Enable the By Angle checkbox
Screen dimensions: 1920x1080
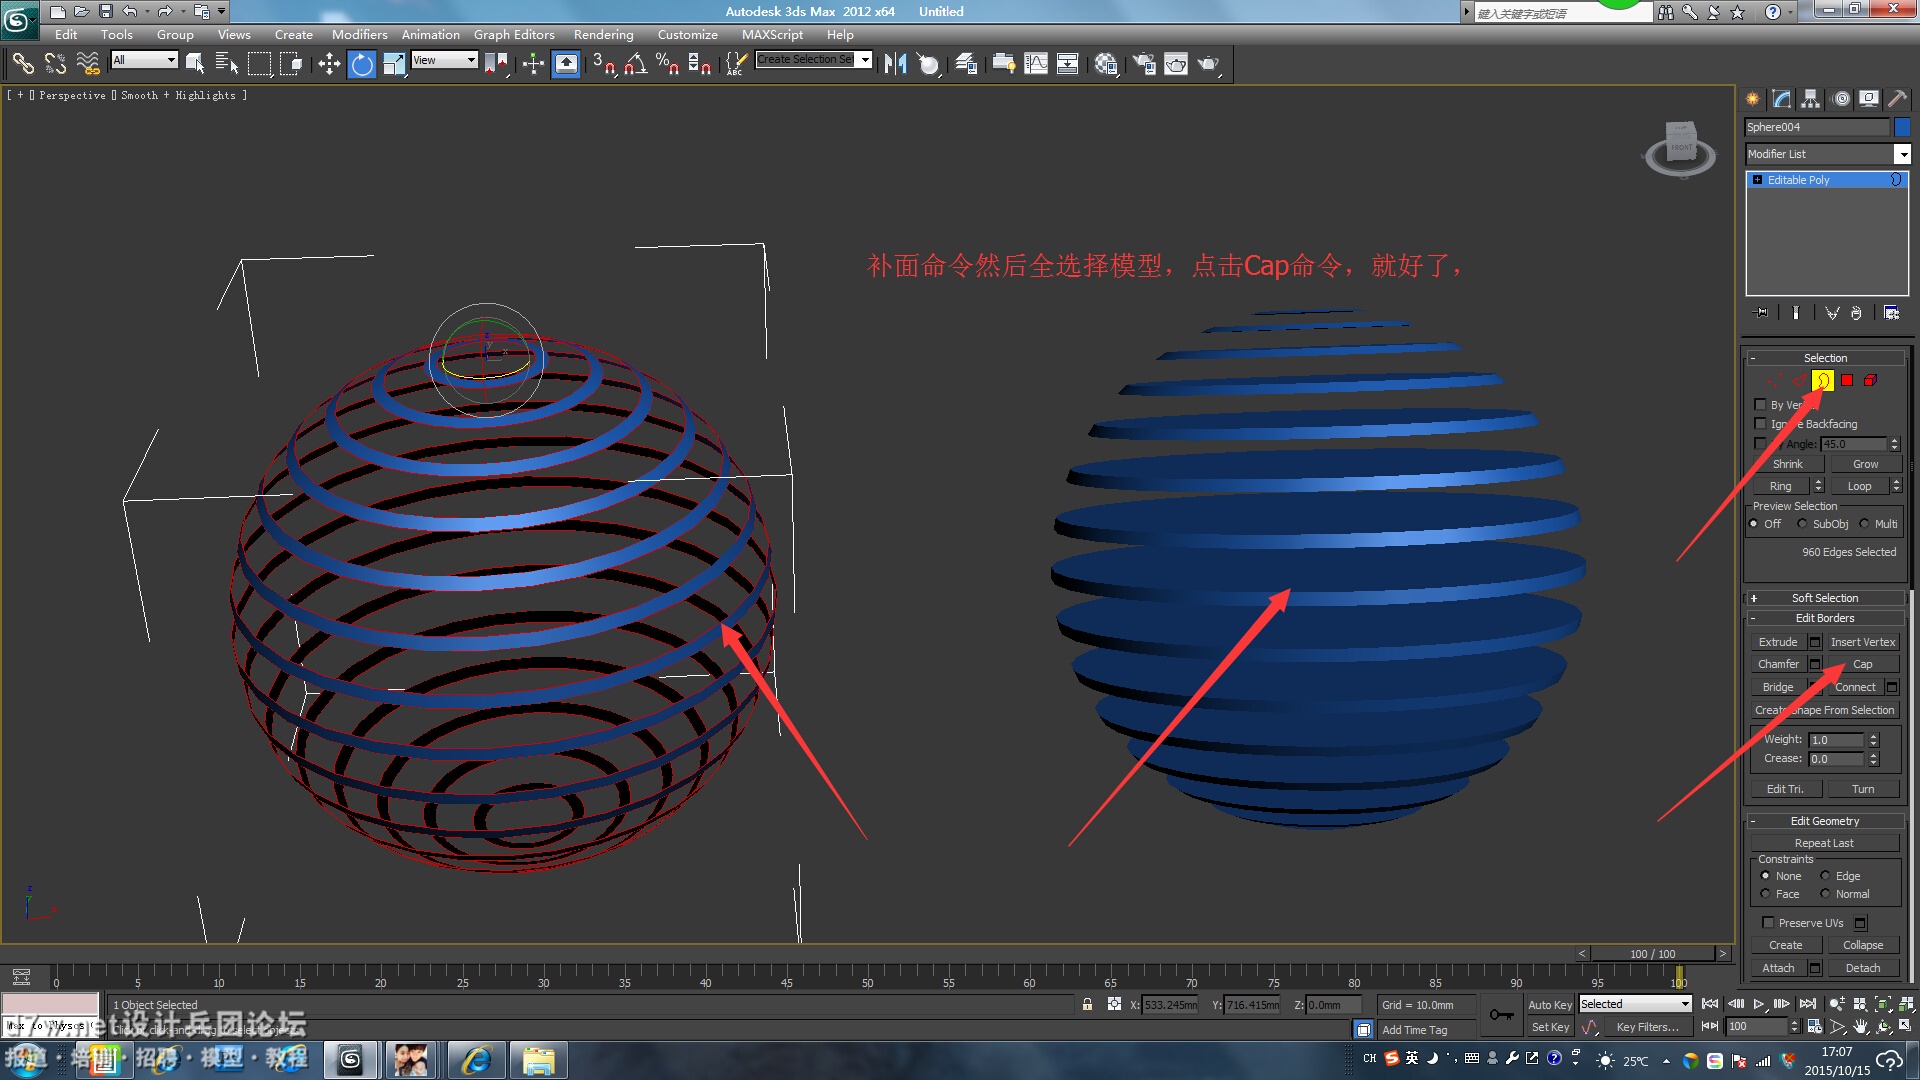pos(1761,443)
